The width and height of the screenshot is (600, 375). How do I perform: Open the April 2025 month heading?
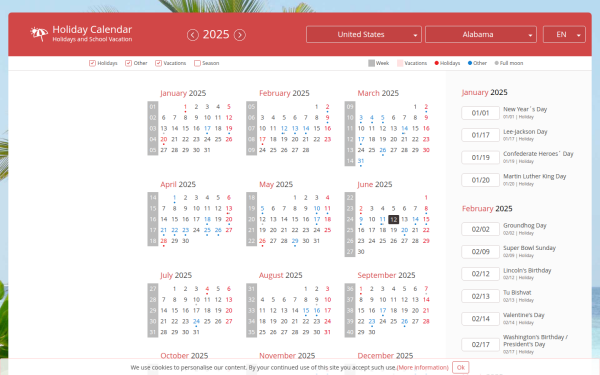click(x=178, y=184)
